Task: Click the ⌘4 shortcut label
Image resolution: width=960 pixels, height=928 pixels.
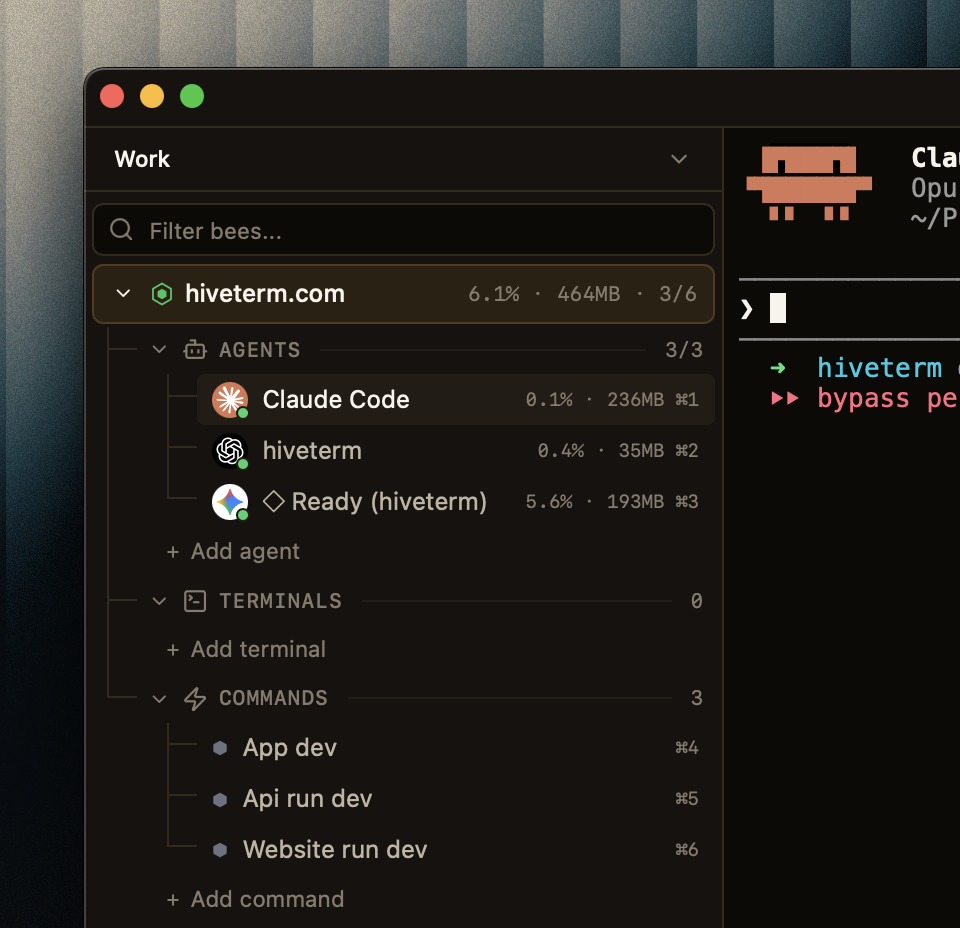Action: click(686, 748)
